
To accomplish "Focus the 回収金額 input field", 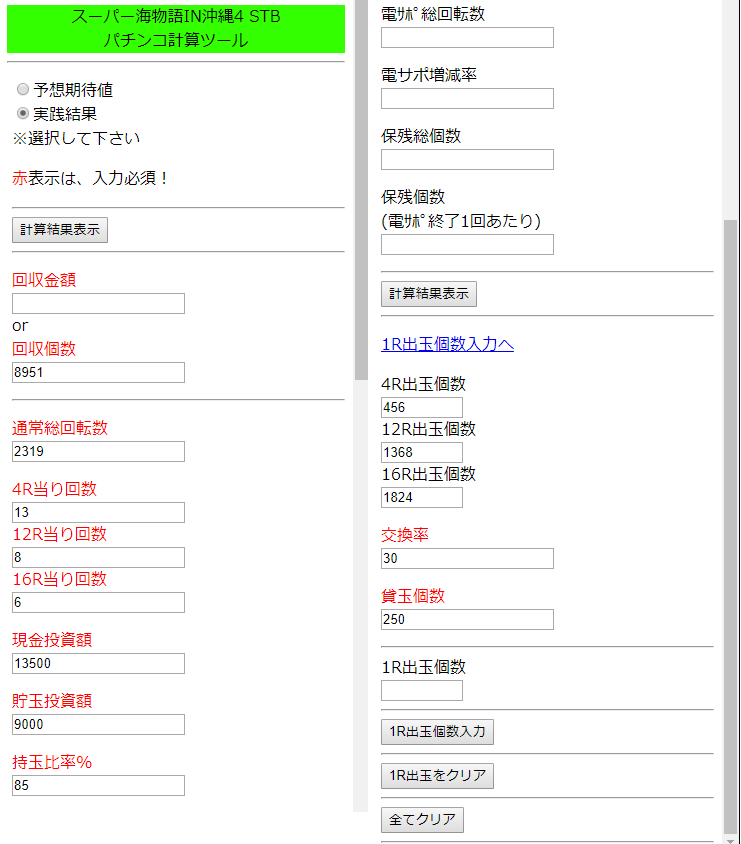I will click(98, 304).
